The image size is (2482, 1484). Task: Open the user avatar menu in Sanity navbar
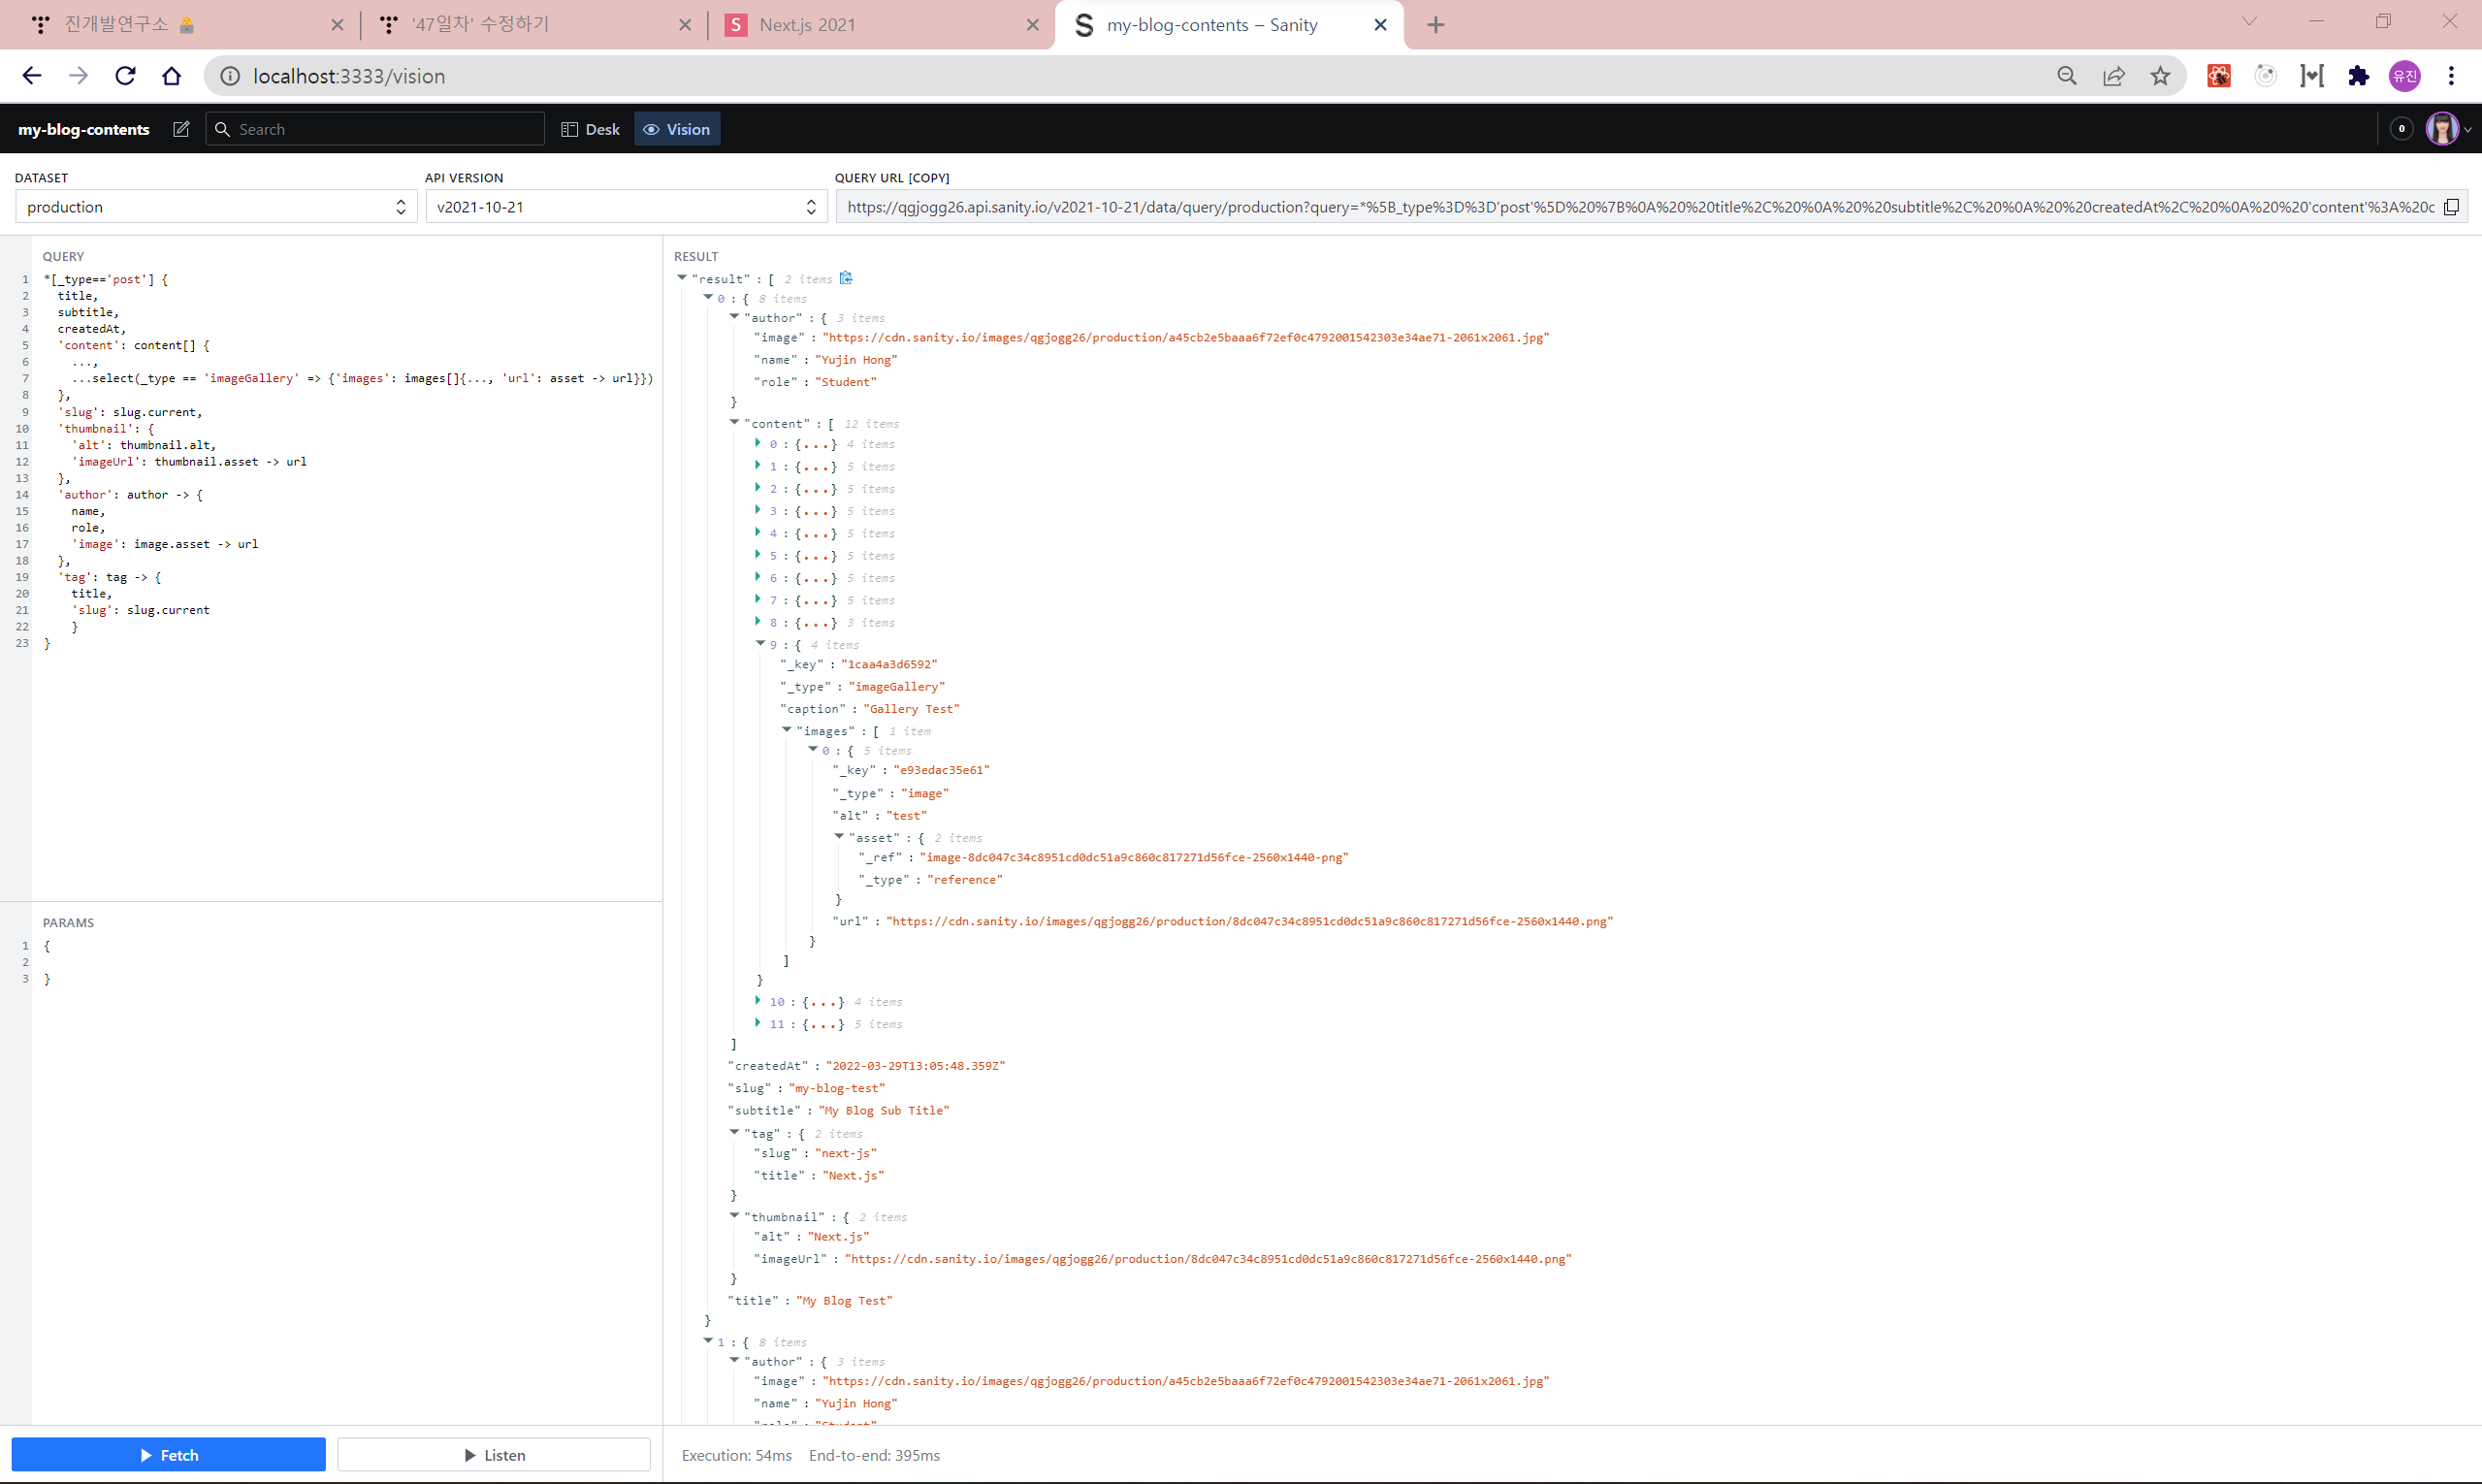2445,129
